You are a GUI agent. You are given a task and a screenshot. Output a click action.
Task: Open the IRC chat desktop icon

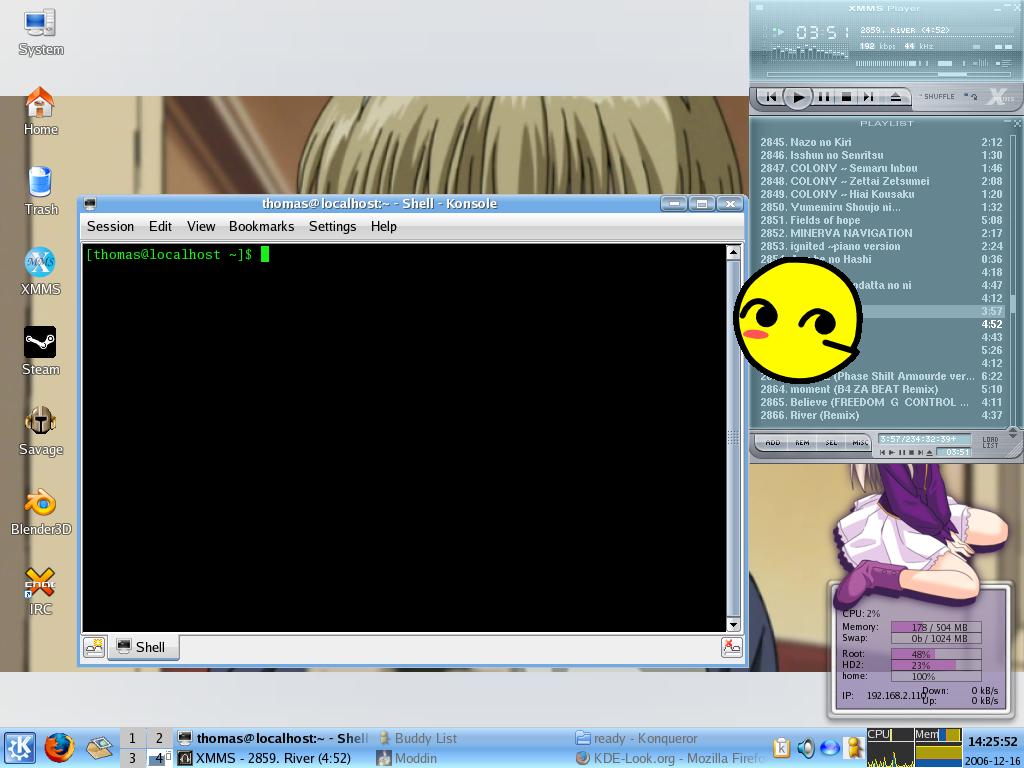[x=40, y=591]
